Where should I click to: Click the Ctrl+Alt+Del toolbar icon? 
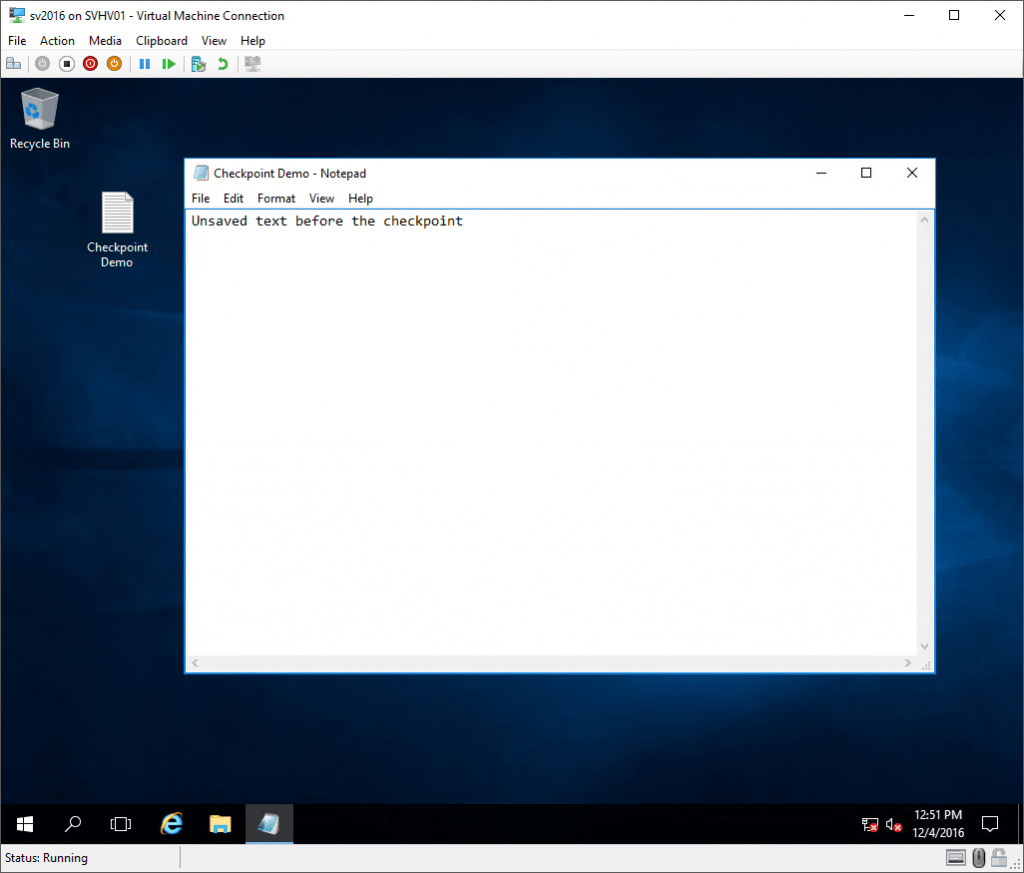click(14, 64)
